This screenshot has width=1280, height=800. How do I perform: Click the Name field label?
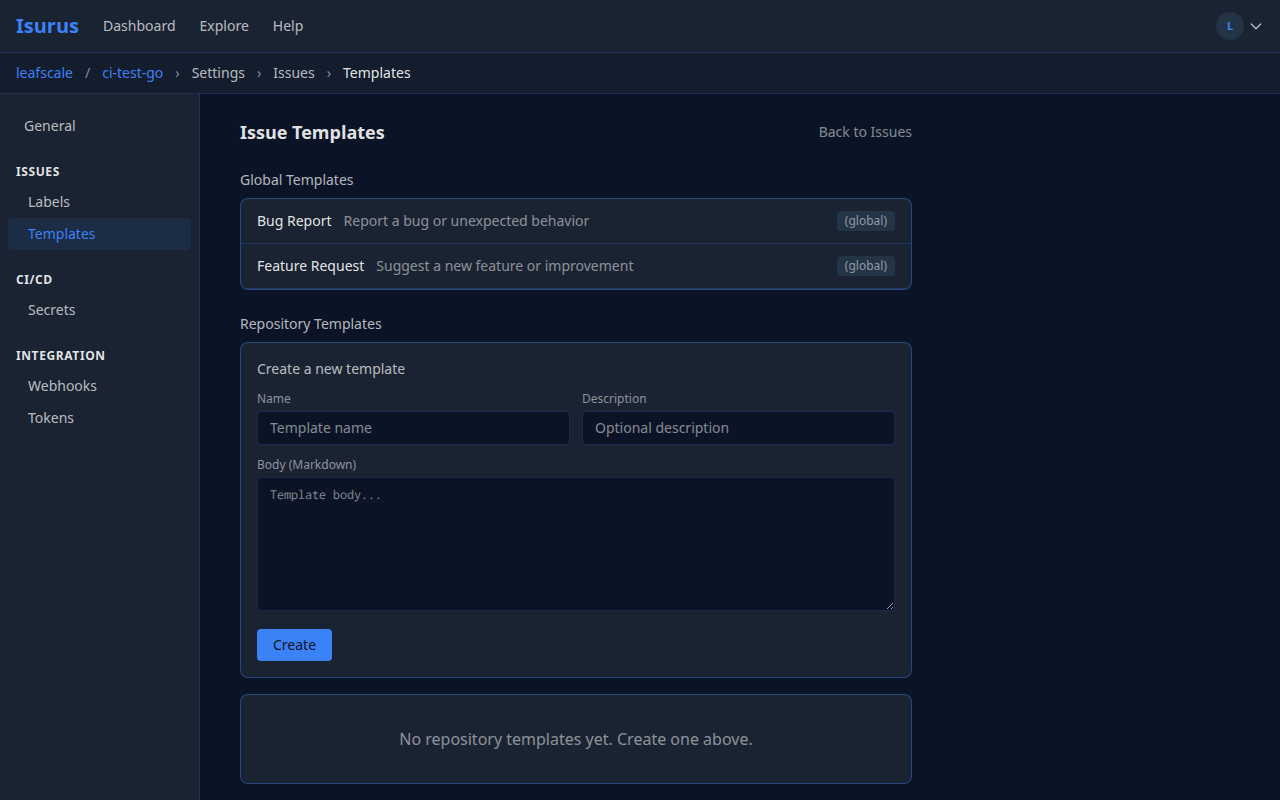click(274, 399)
